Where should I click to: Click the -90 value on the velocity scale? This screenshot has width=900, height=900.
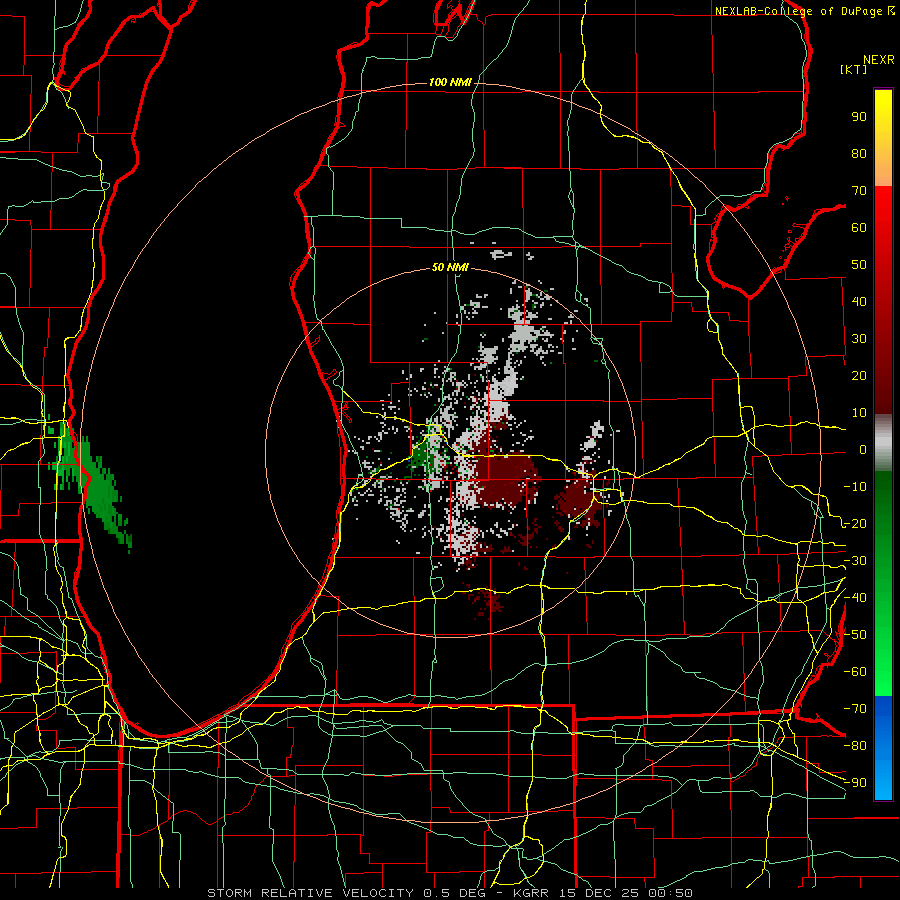(855, 782)
